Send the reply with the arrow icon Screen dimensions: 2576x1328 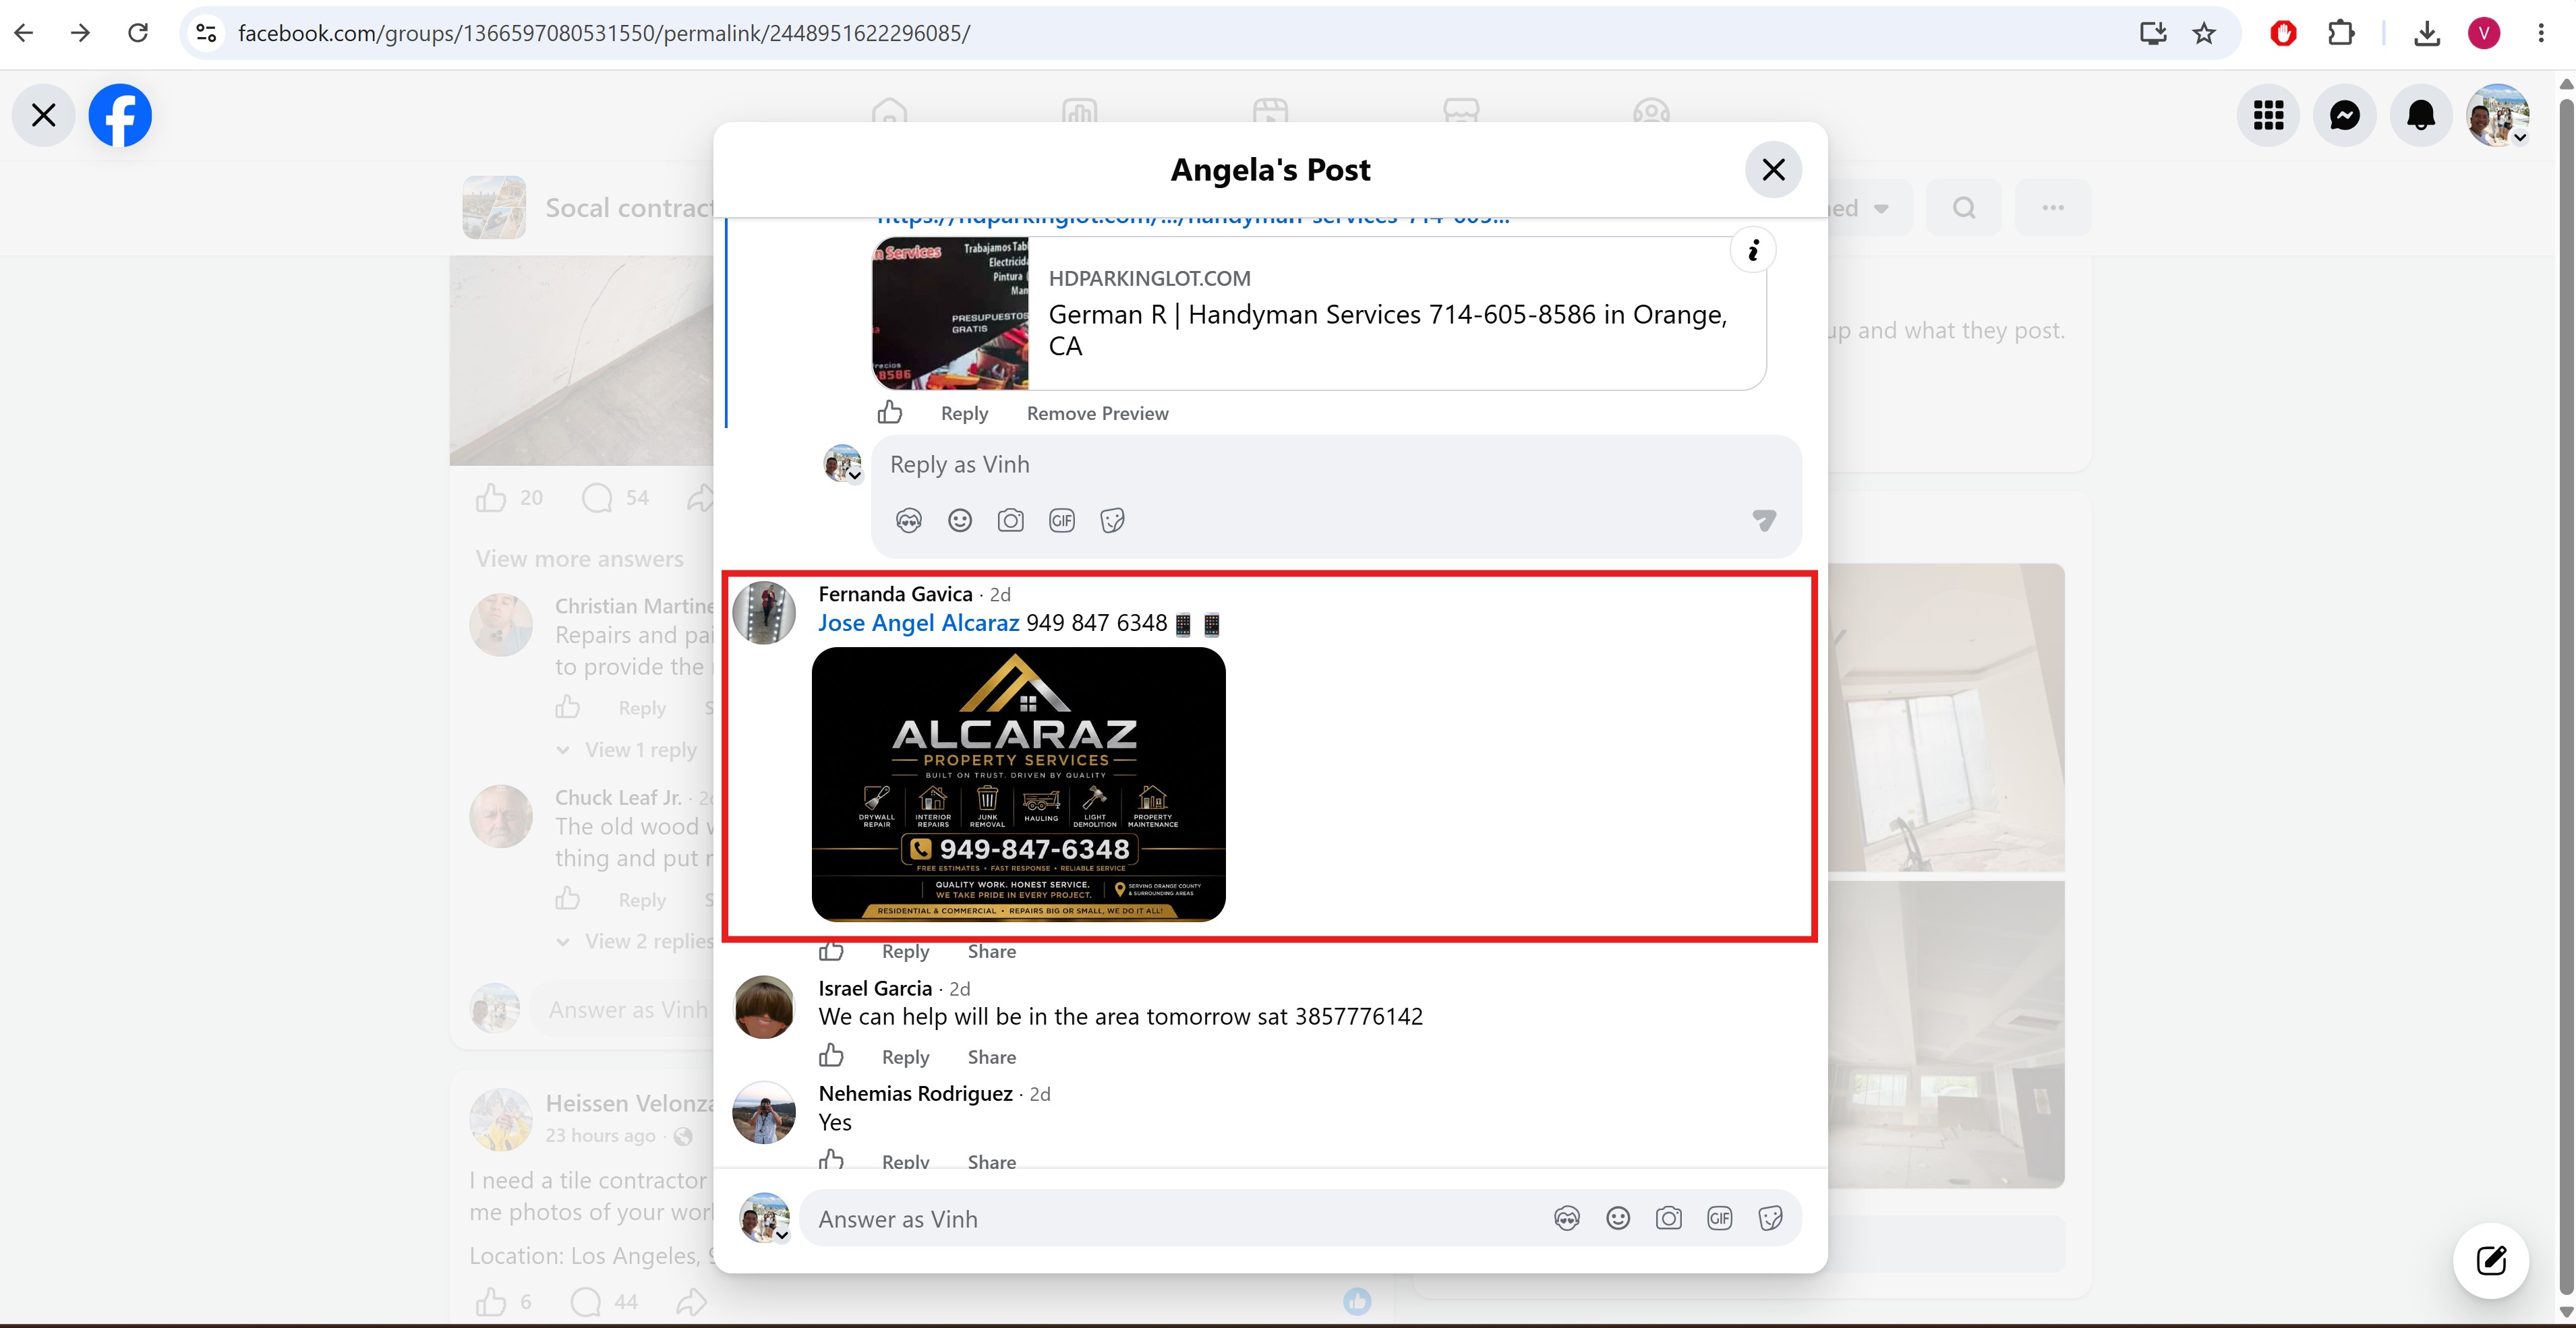coord(1764,520)
